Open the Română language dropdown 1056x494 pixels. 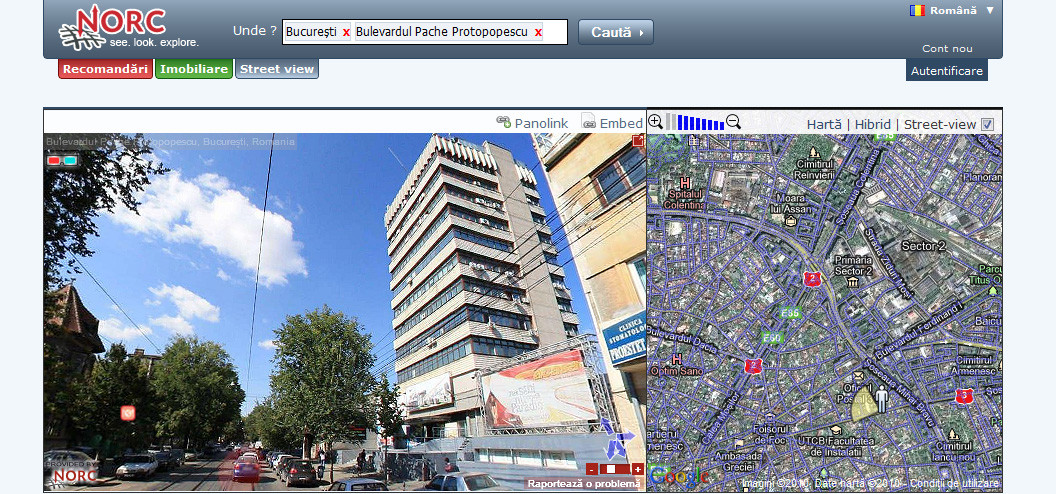[x=951, y=10]
